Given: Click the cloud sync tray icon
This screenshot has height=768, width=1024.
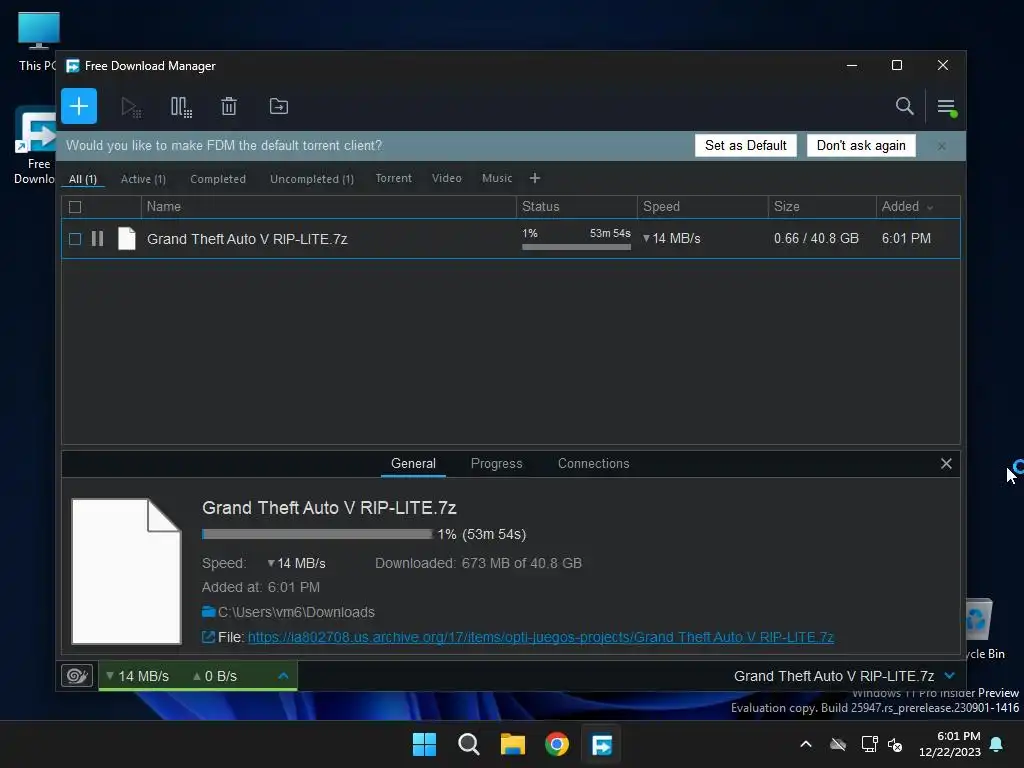Looking at the screenshot, I should coord(838,744).
